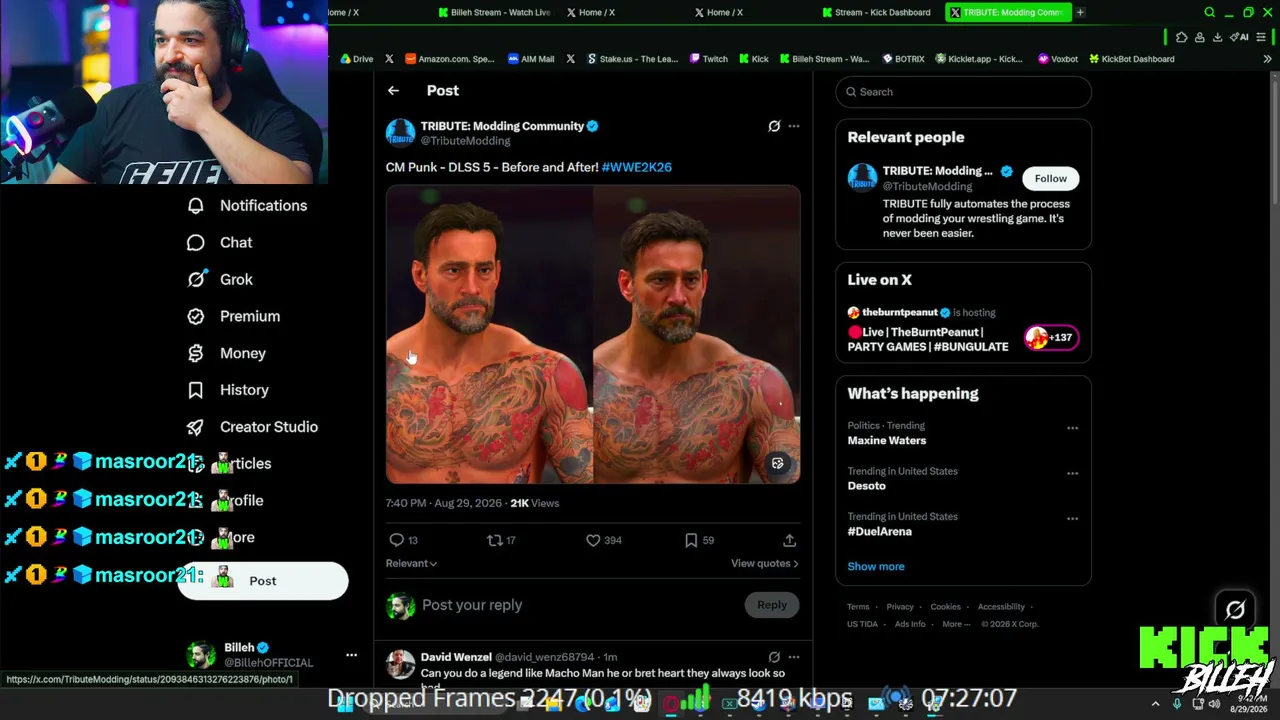The width and height of the screenshot is (1280, 720).
Task: Open the Voxbot bookmark
Action: point(1058,59)
